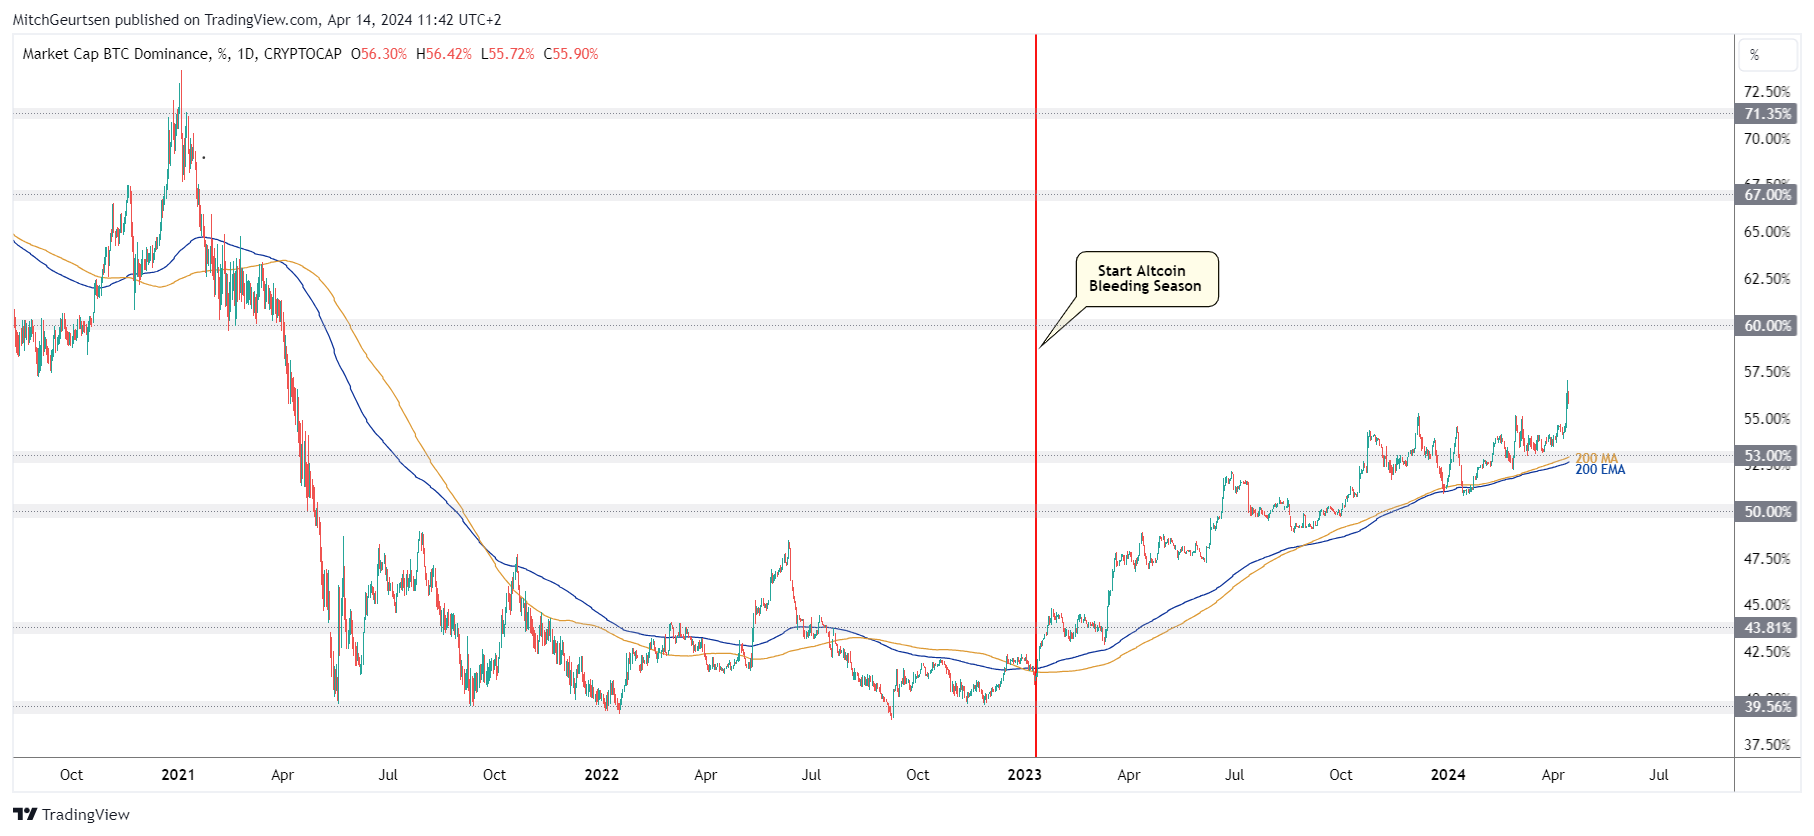This screenshot has width=1814, height=836.
Task: Pick the 50.00% level label on axis
Action: 1767,512
